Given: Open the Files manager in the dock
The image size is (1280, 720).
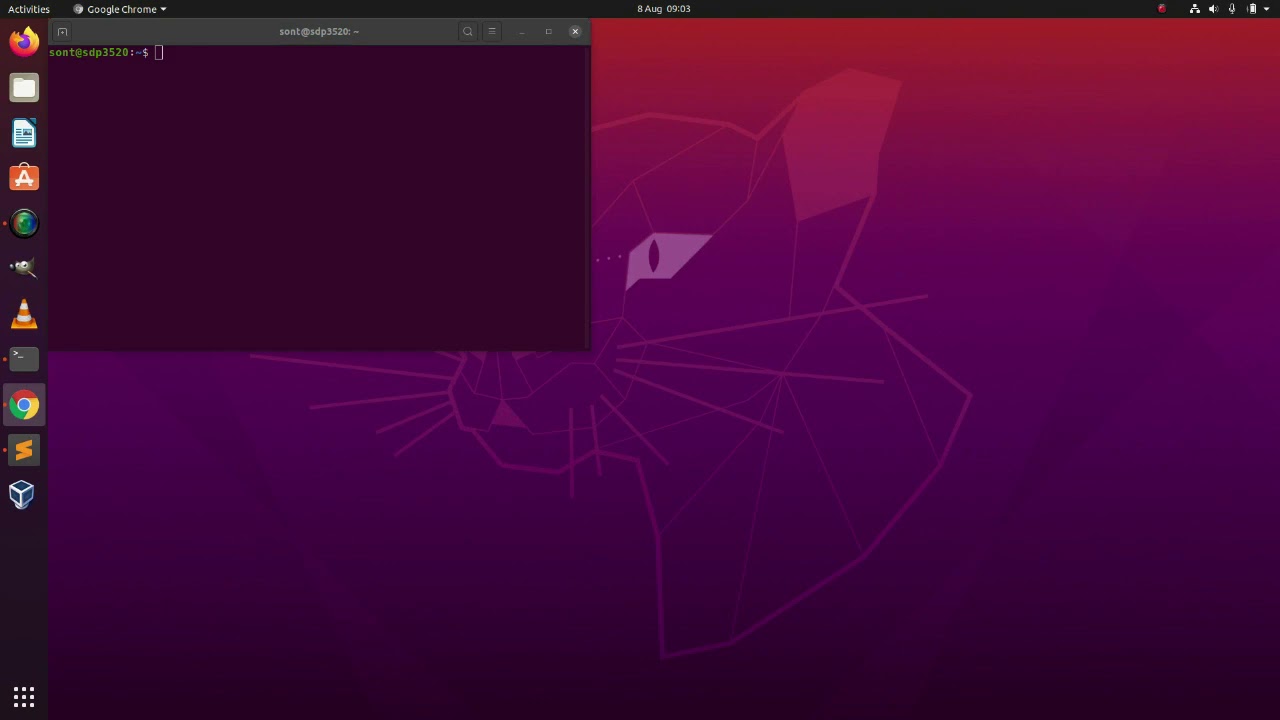Looking at the screenshot, I should coord(24,87).
